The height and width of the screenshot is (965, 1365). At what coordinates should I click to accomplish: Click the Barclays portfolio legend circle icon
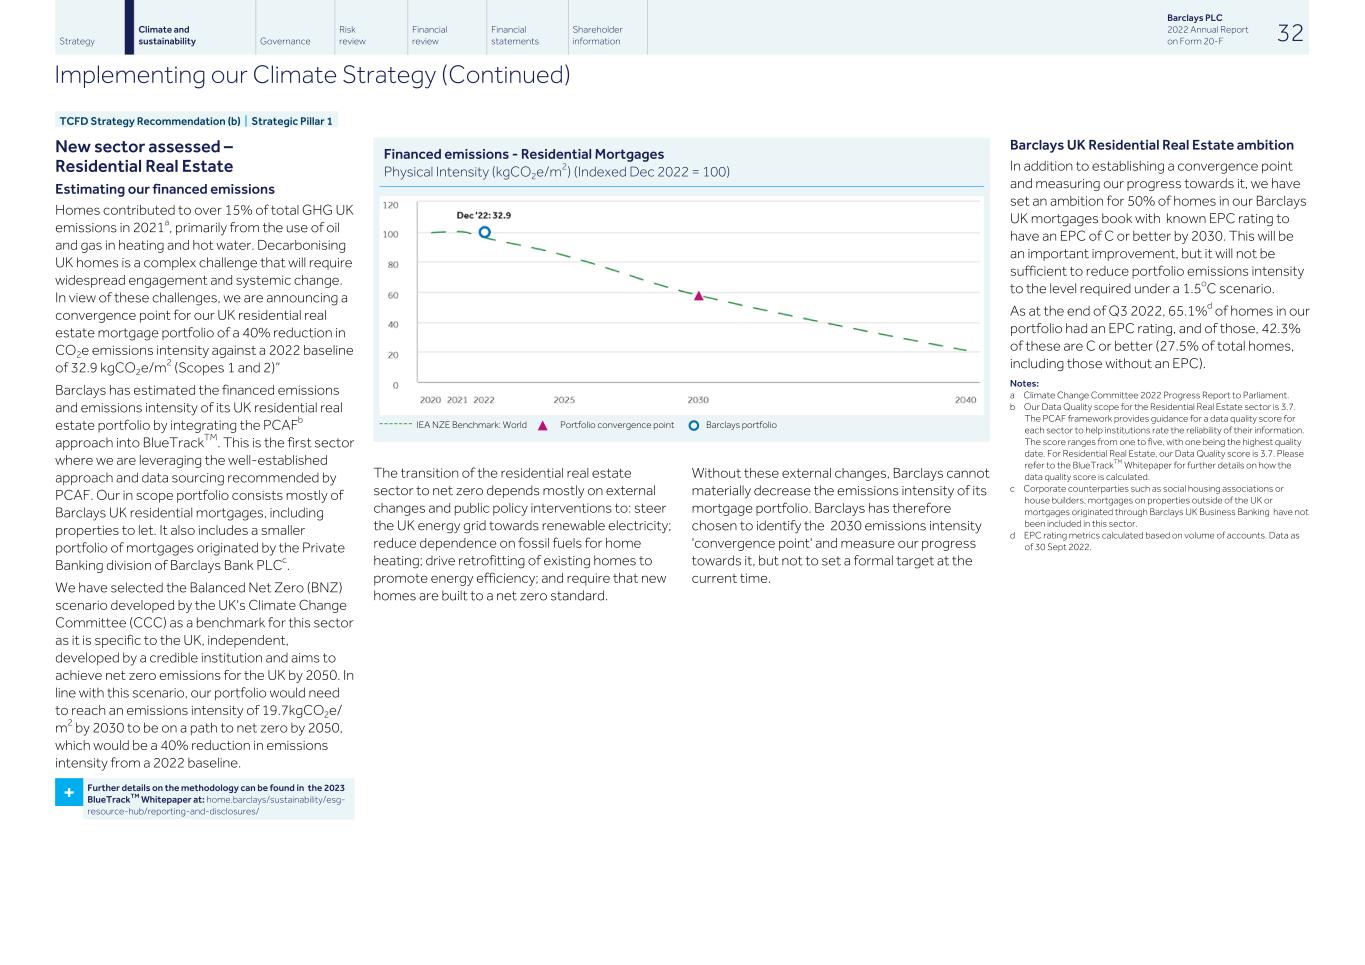694,426
